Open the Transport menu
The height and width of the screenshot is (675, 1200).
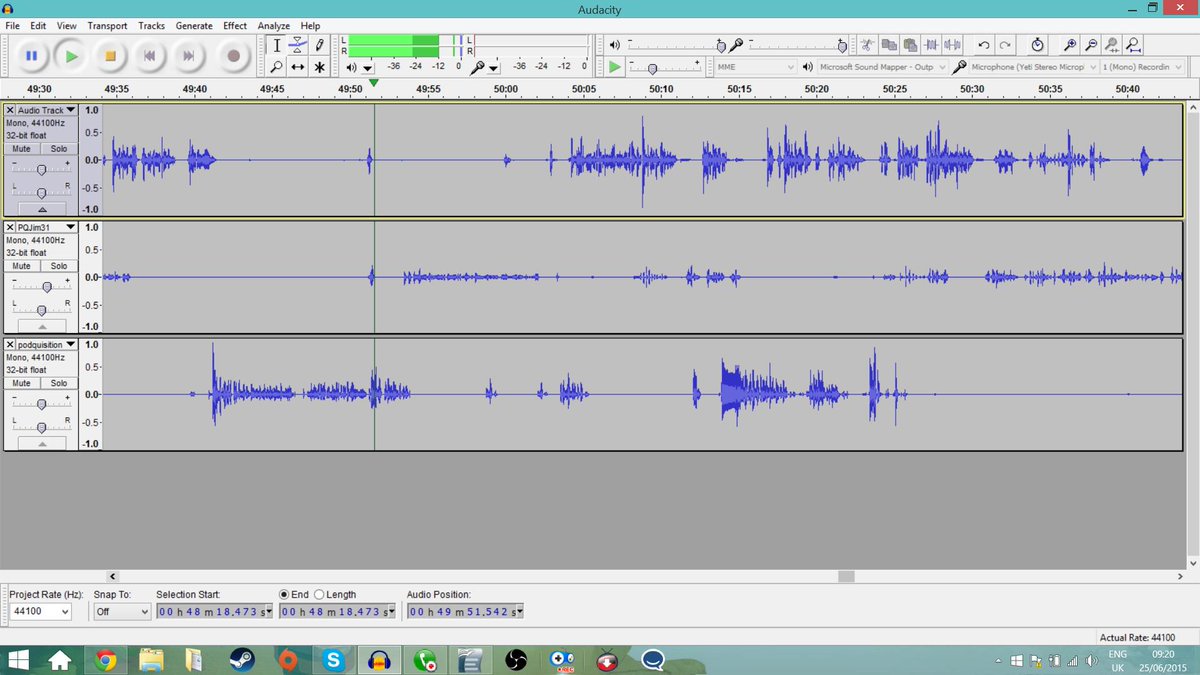pos(107,25)
